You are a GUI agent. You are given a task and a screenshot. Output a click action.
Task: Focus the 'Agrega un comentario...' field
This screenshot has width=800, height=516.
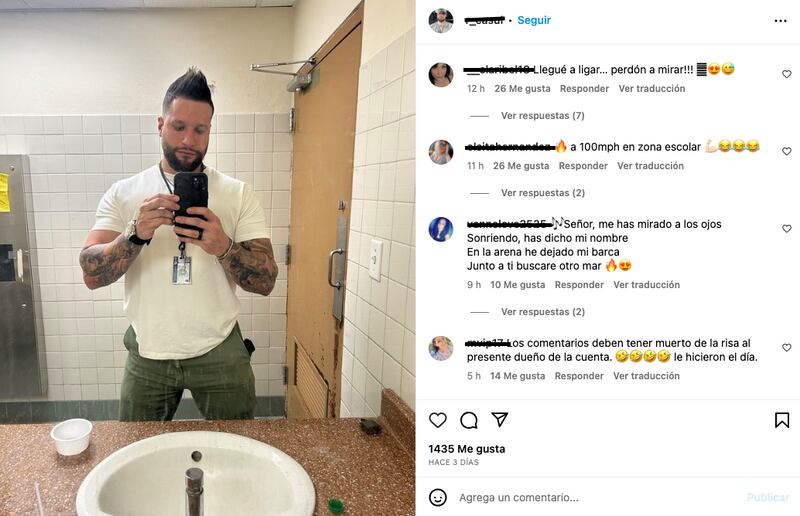pos(597,498)
